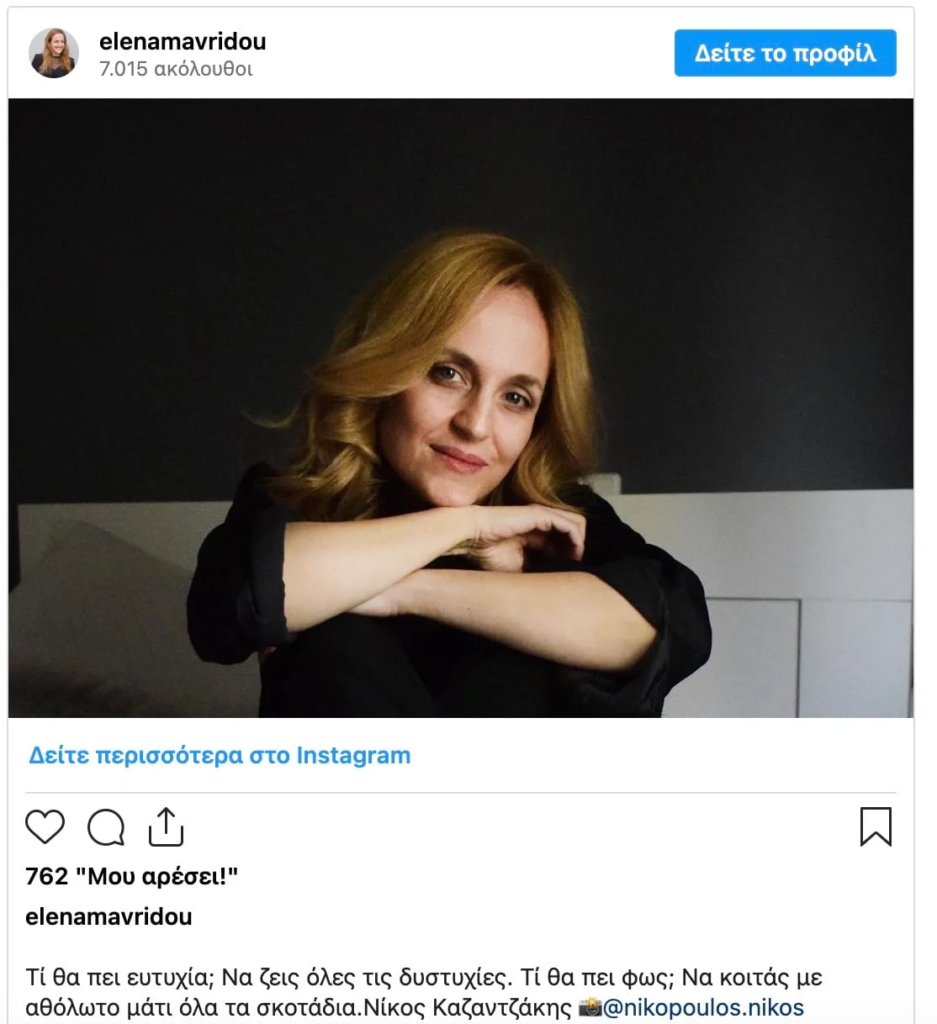Click the bold elenamavridou name above the caption
This screenshot has height=1024, width=937.
pos(108,916)
